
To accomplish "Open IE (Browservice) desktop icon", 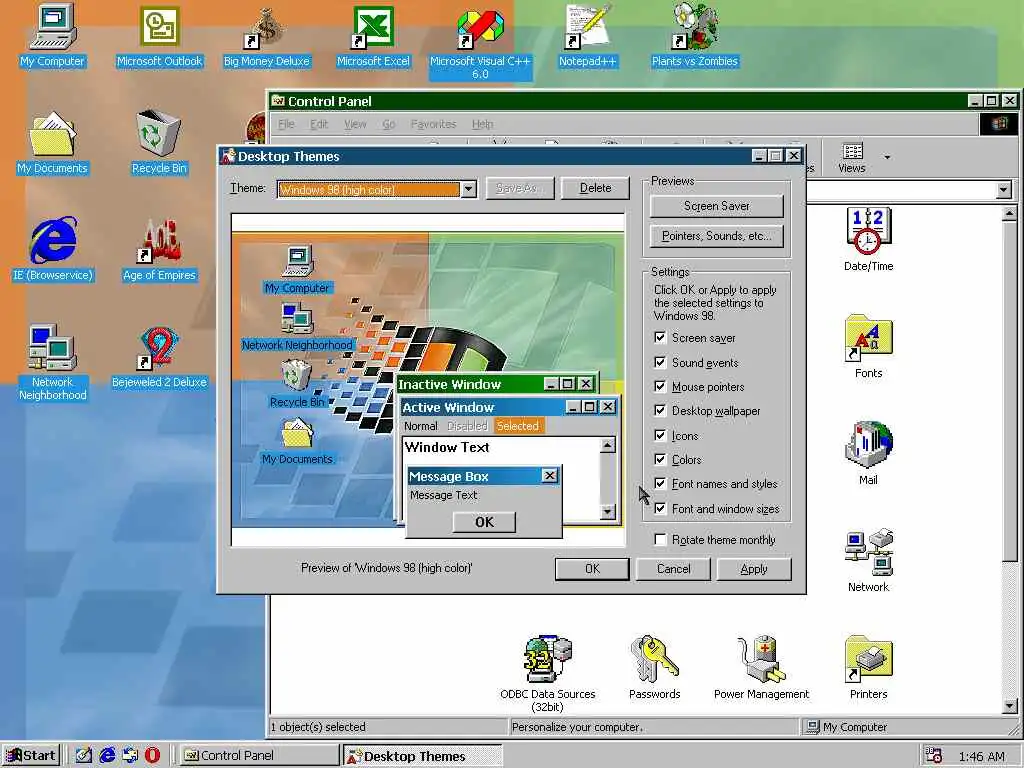I will 53,249.
